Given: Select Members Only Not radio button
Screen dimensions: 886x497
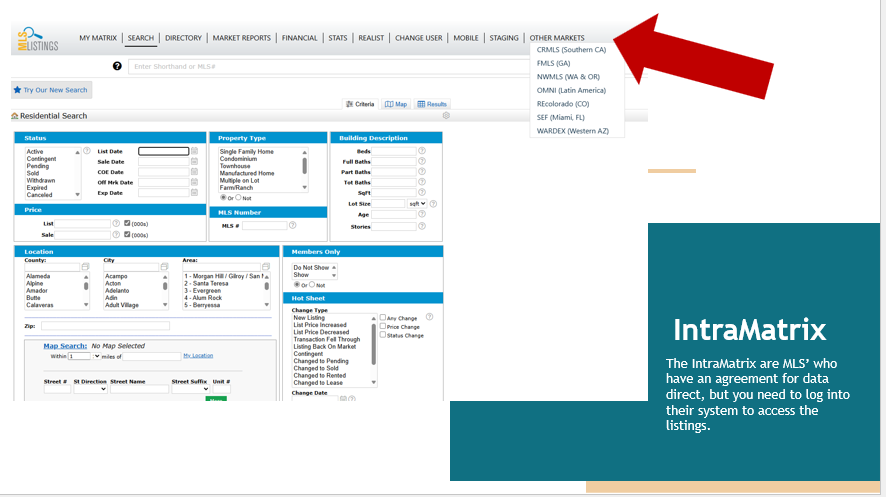Looking at the screenshot, I should coord(312,285).
